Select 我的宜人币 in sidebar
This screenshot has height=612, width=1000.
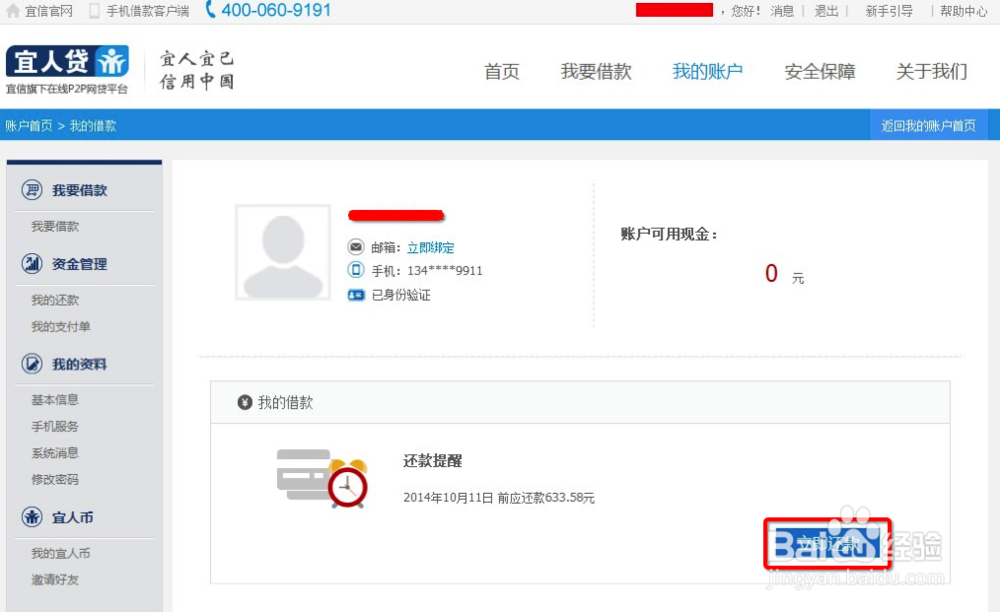[x=61, y=553]
